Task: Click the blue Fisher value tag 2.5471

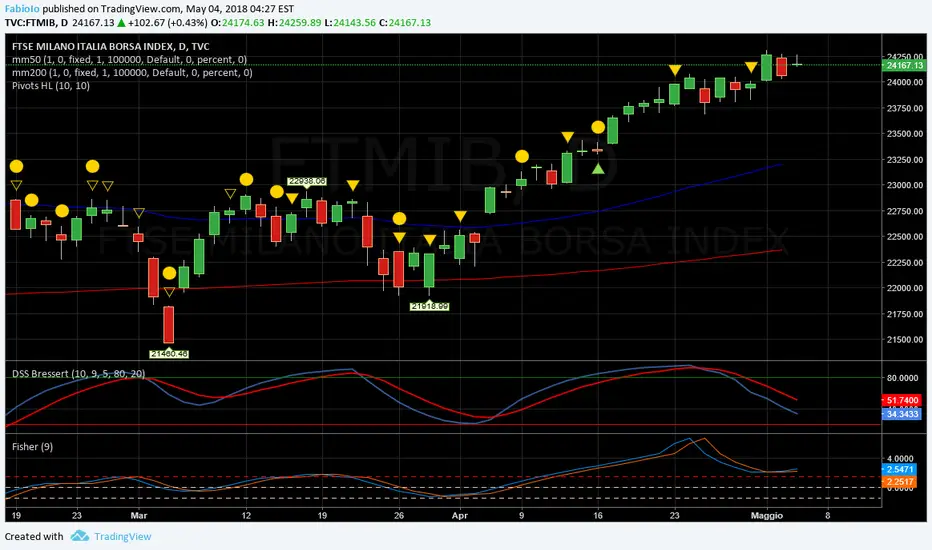Action: point(899,469)
